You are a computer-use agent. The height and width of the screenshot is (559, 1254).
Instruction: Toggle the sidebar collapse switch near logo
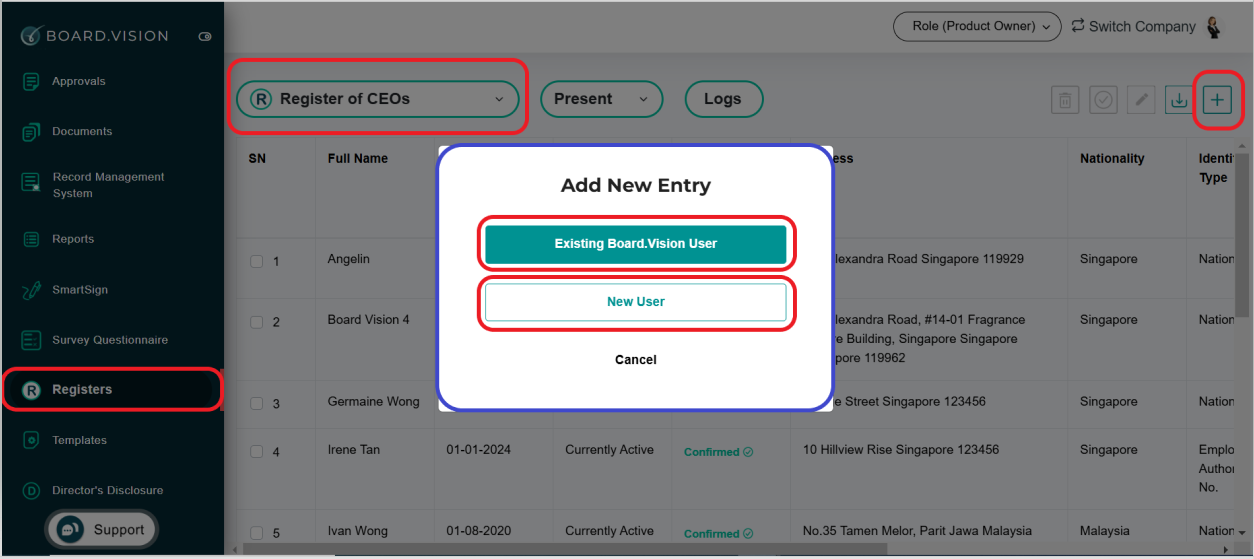(x=205, y=36)
